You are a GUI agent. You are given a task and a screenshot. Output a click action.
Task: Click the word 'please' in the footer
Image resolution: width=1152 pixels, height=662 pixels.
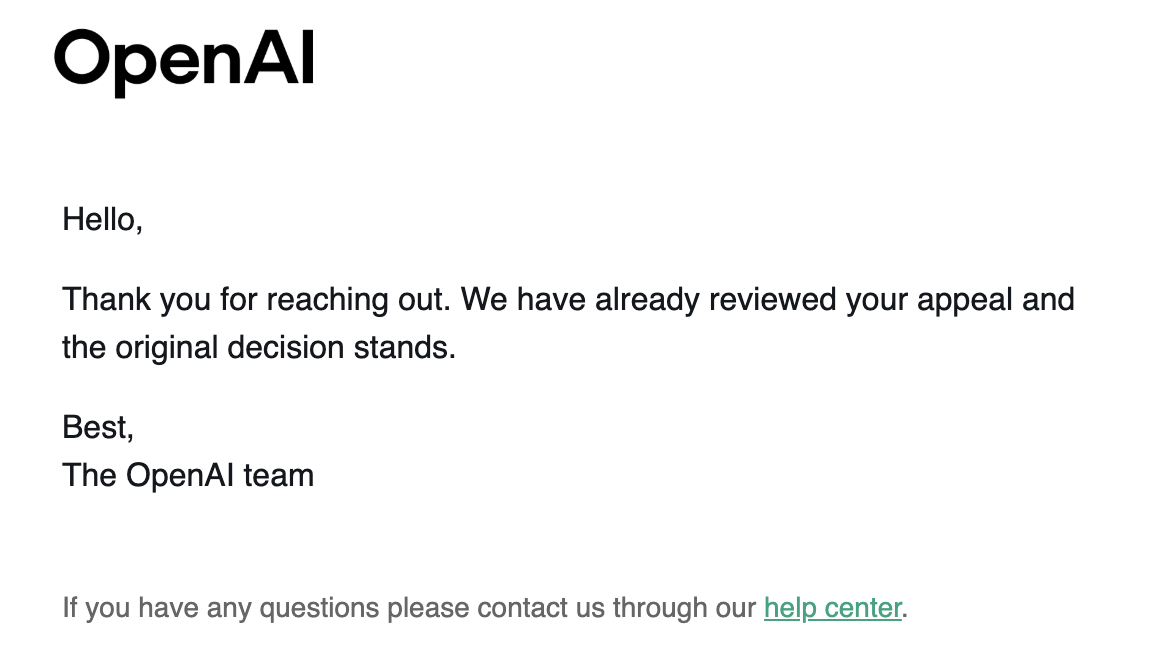pos(428,609)
